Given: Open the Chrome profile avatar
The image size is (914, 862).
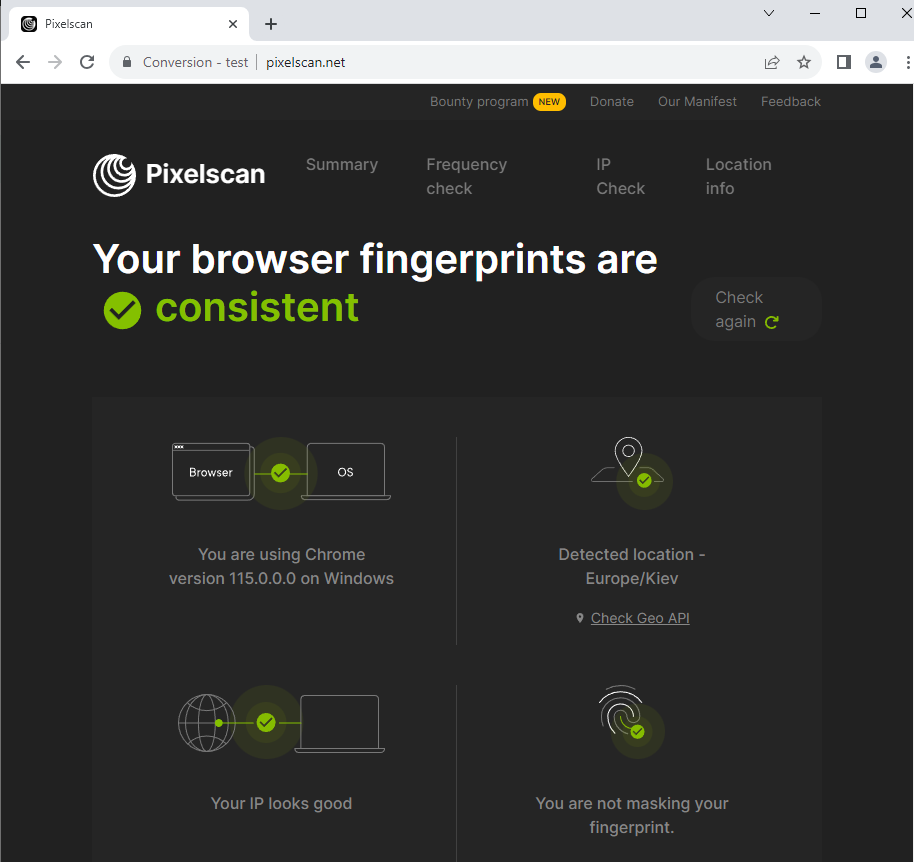Looking at the screenshot, I should coord(876,62).
